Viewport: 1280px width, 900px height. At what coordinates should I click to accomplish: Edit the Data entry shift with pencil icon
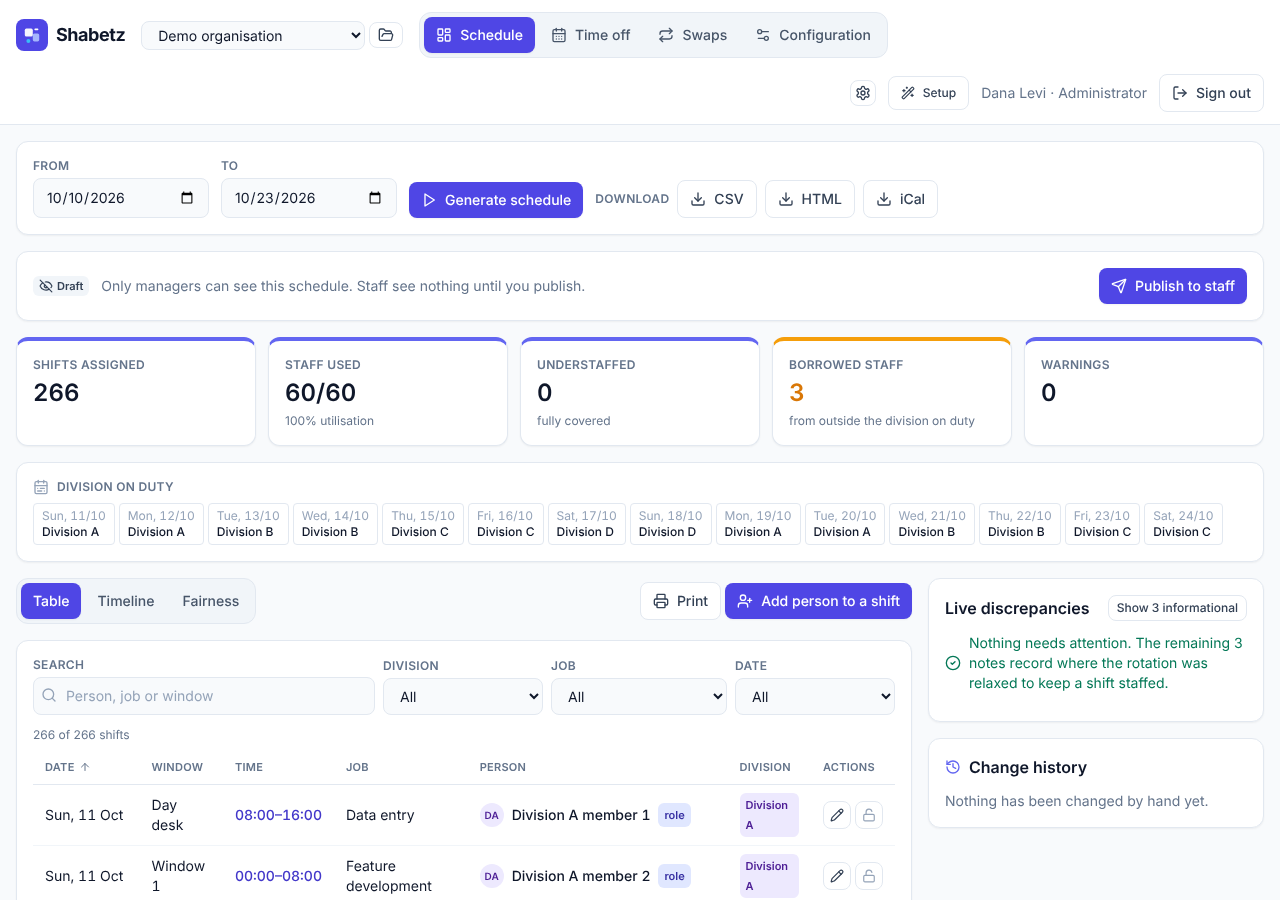coord(837,815)
